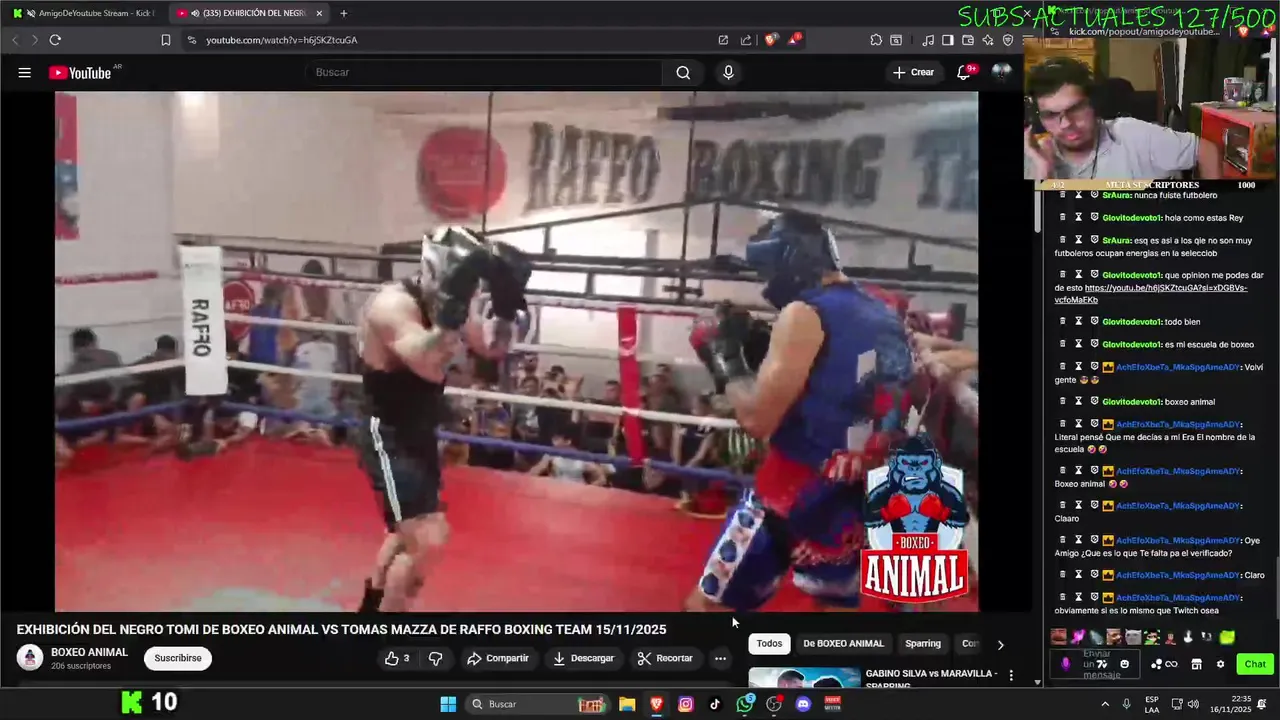Open a new browser tab
Image resolution: width=1280 pixels, height=720 pixels.
point(344,13)
